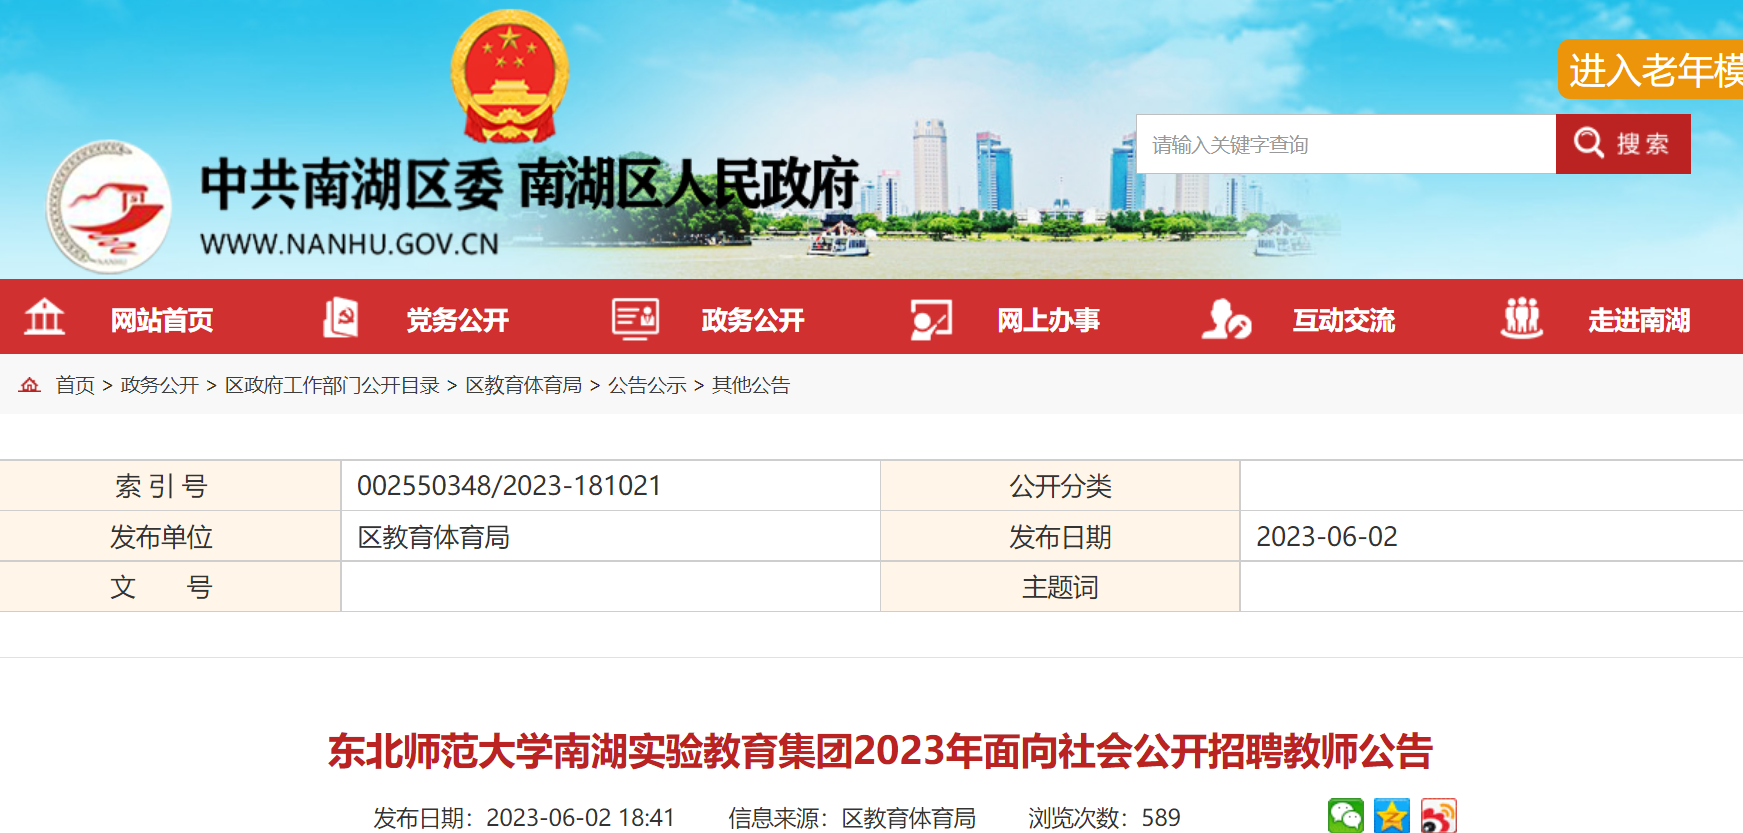Viewport: 1743px width, 833px height.
Task: Click the 首页 breadcrumb link
Action: [x=75, y=385]
